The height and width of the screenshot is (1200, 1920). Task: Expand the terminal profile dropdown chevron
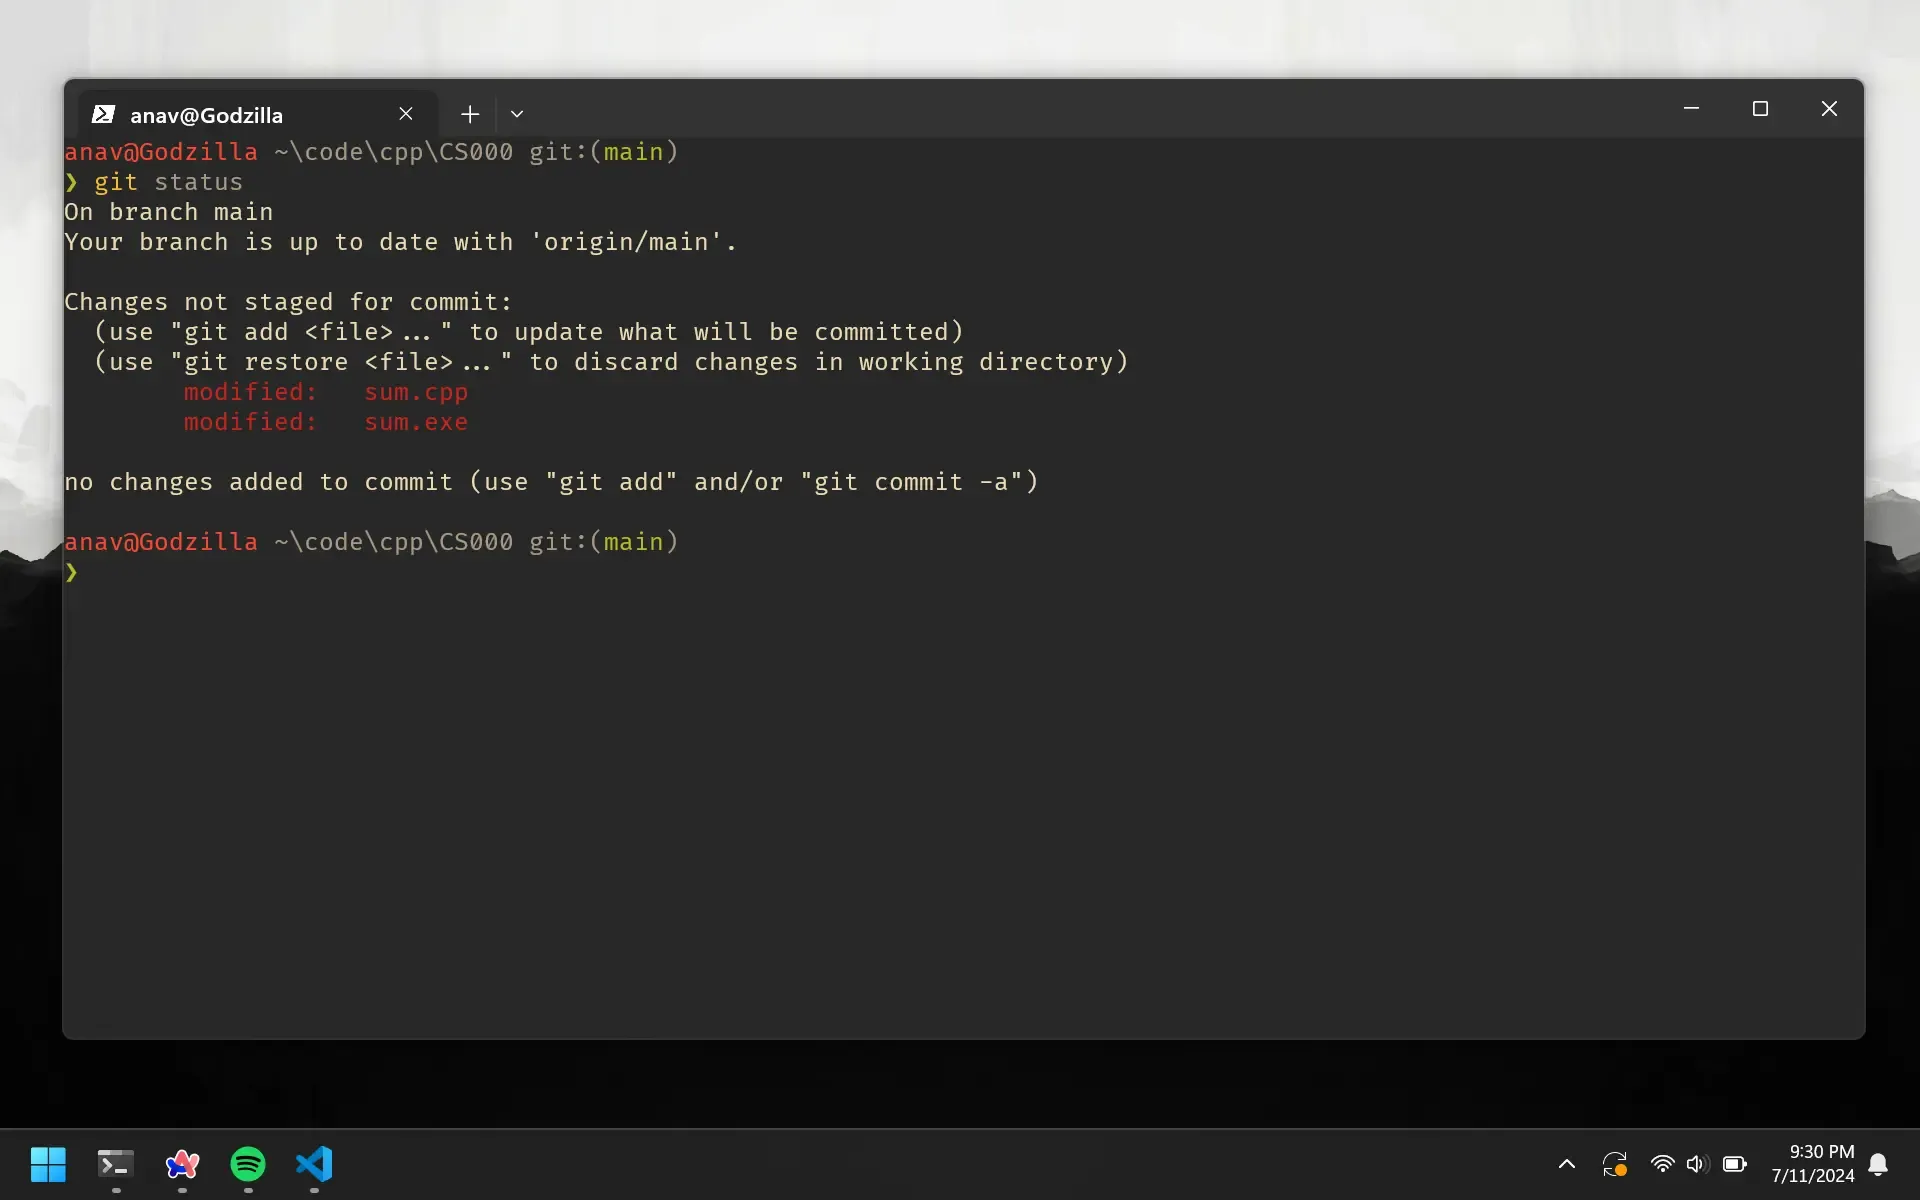pyautogui.click(x=517, y=114)
